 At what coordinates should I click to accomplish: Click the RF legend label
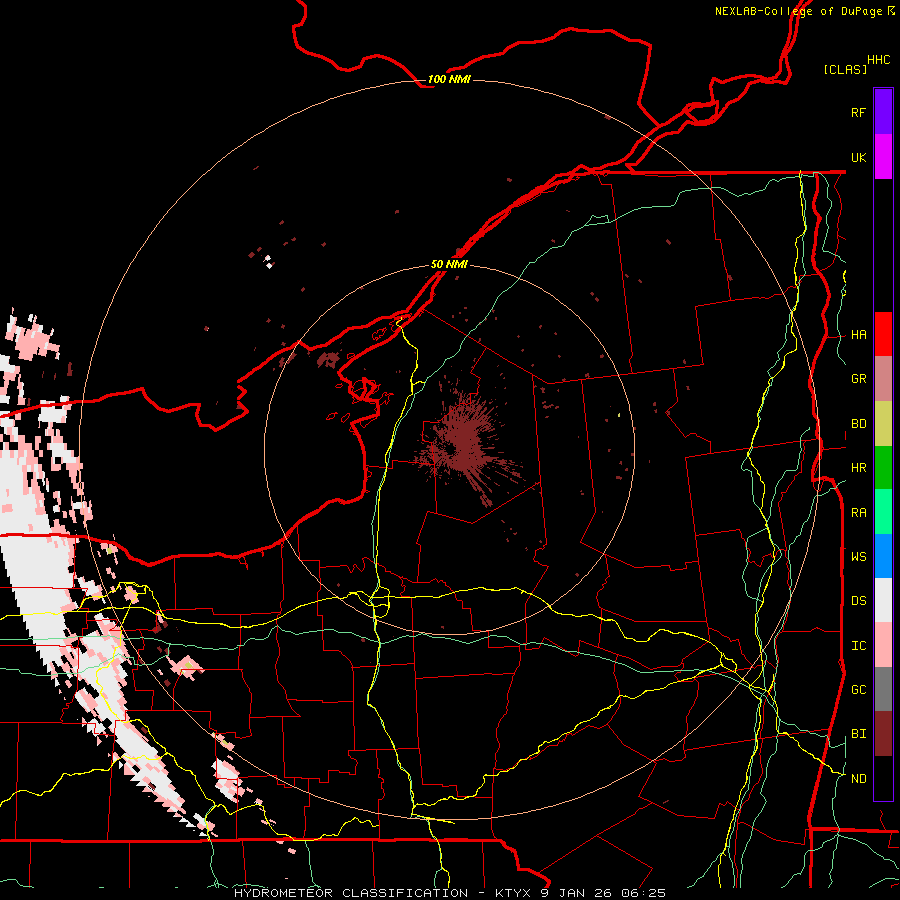[x=858, y=112]
